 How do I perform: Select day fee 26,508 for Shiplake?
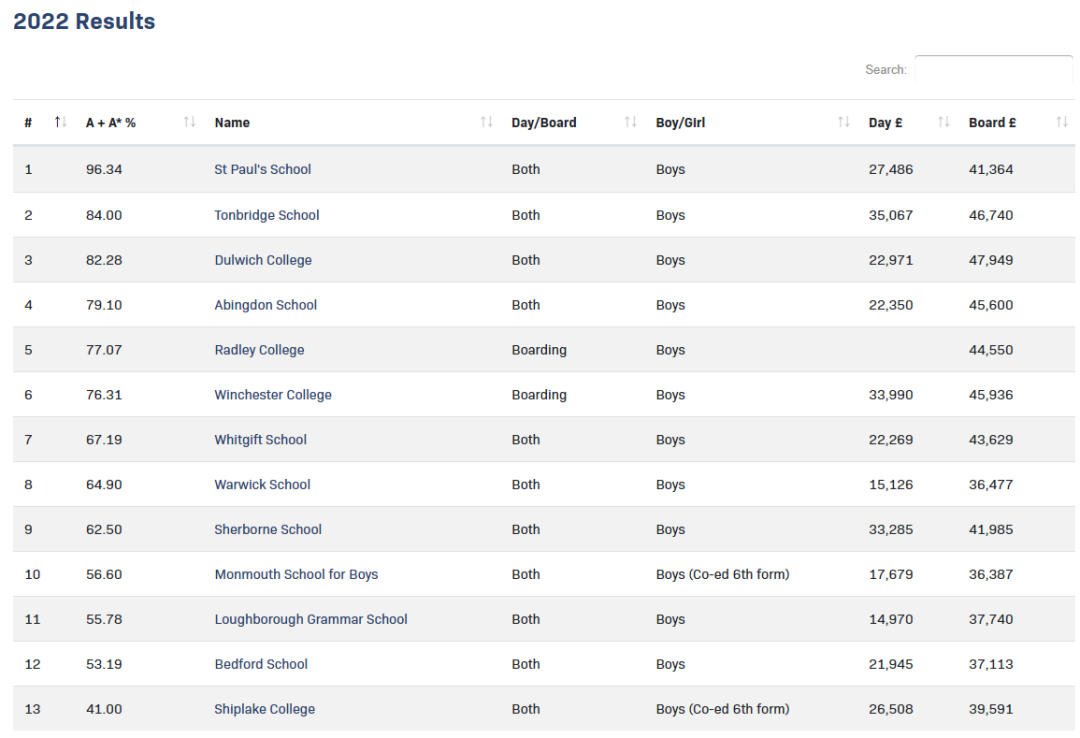pyautogui.click(x=891, y=709)
